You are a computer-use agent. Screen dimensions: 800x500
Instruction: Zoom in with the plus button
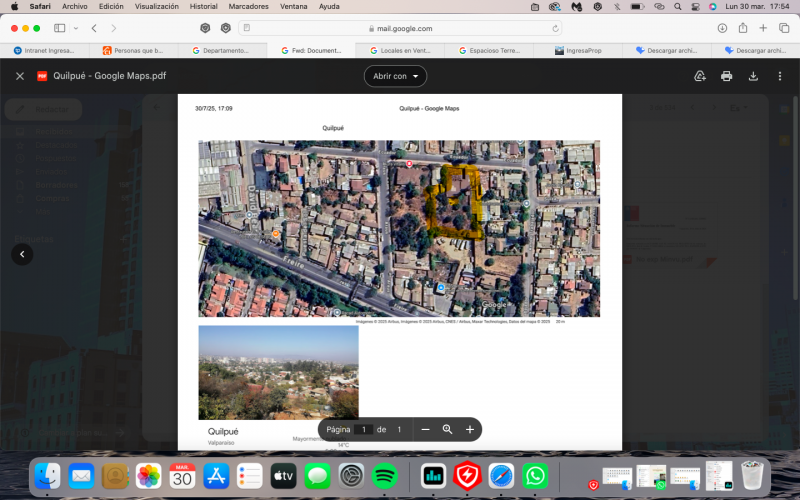click(x=470, y=429)
